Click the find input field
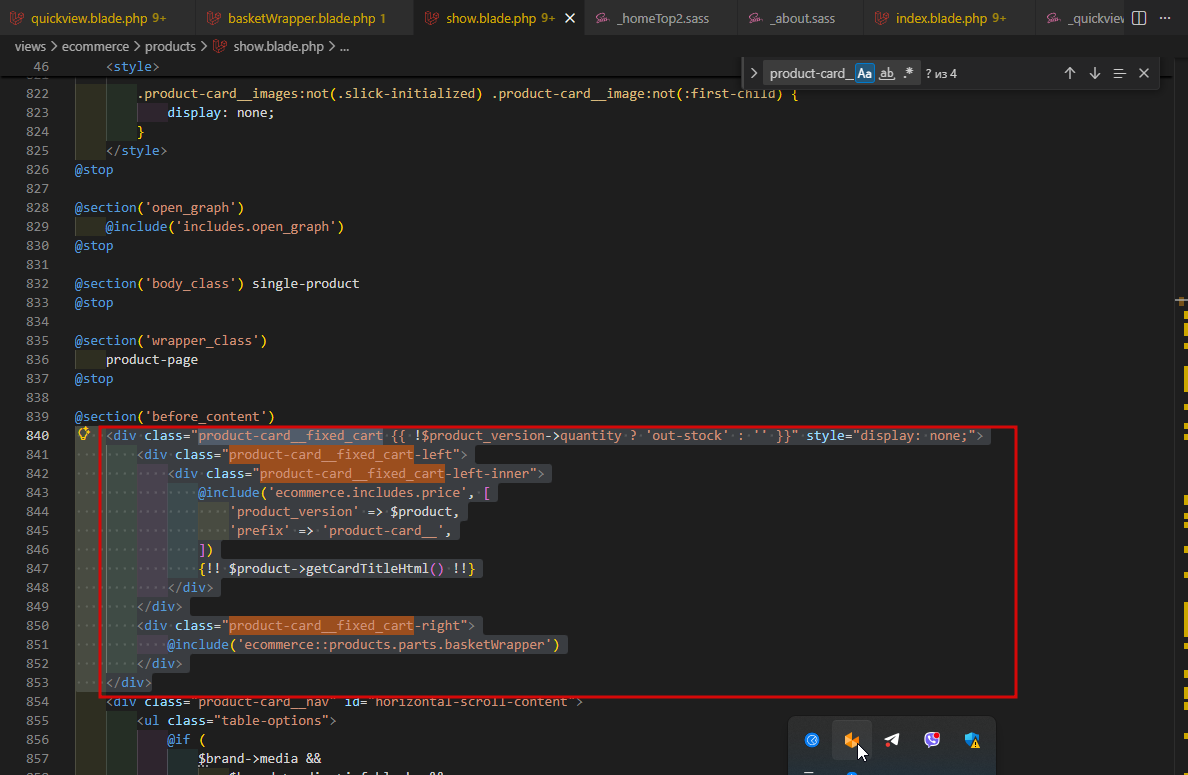The height and width of the screenshot is (775, 1188). click(810, 73)
